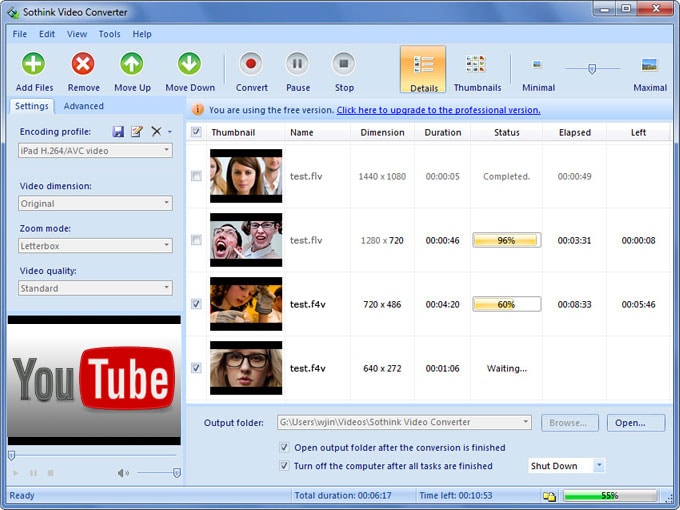
Task: Uncheck the 720 x 486 test.f4v row
Action: [196, 304]
